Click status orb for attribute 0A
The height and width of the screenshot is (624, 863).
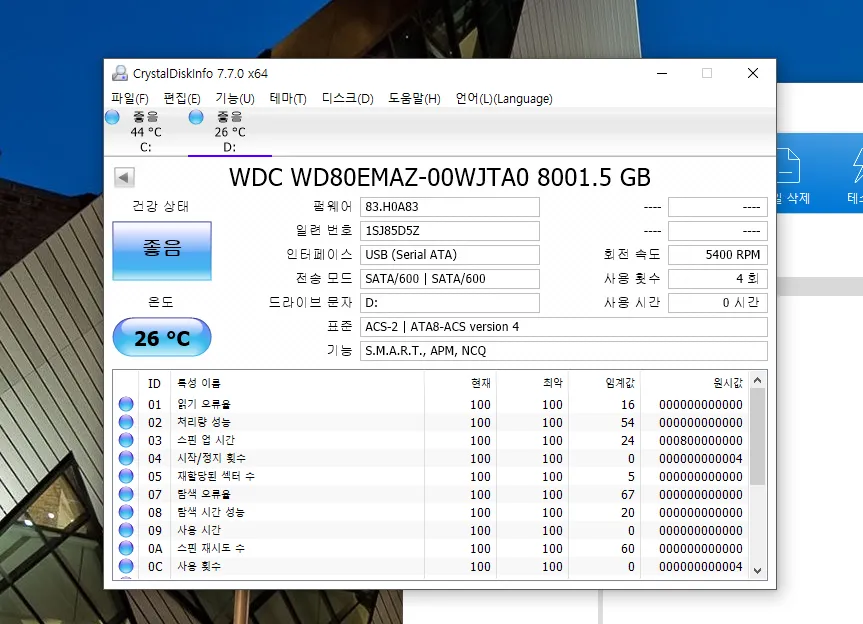coord(126,548)
